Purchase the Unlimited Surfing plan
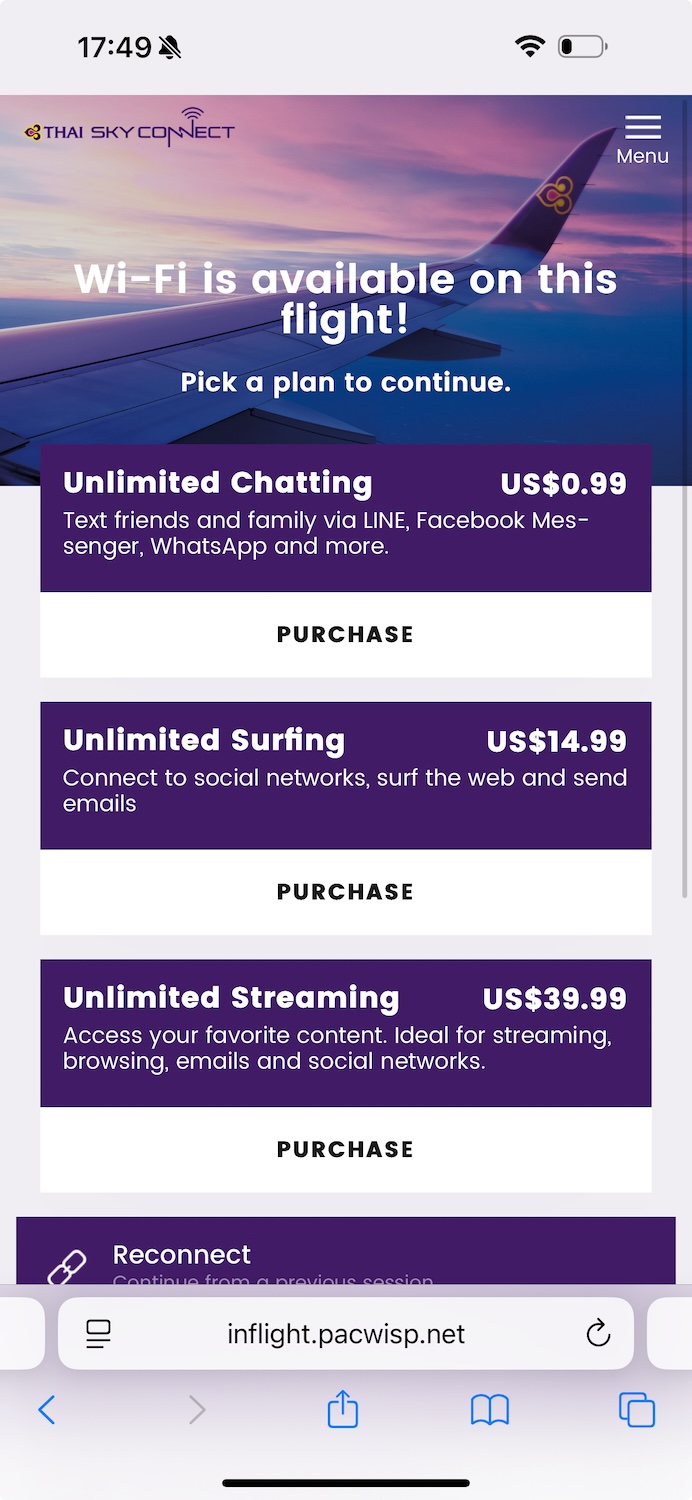Viewport: 692px width, 1500px height. [345, 891]
